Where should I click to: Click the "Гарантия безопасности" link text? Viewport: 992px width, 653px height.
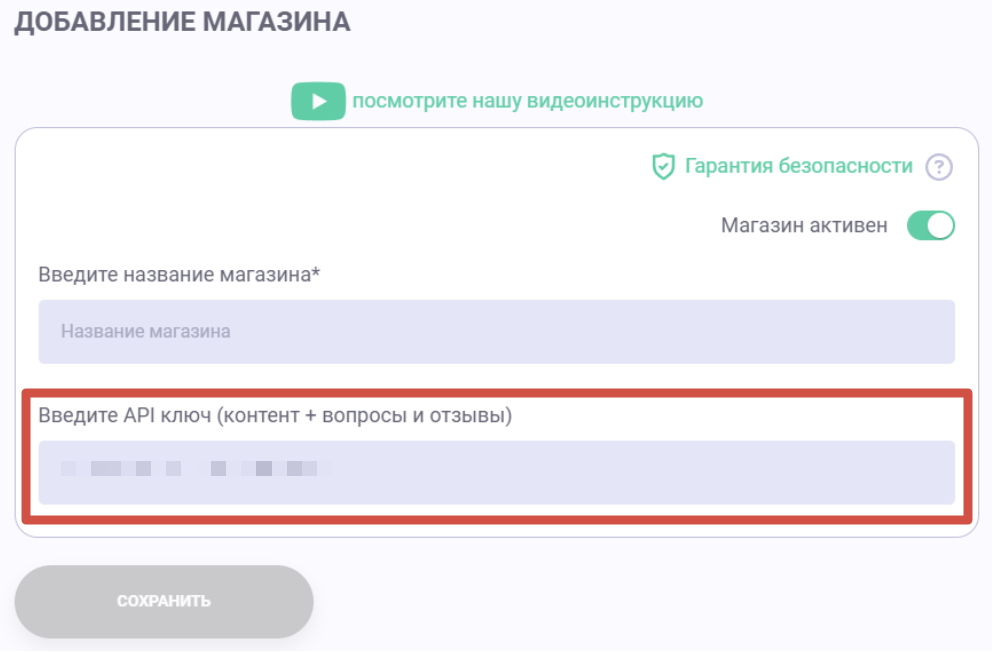pyautogui.click(x=798, y=166)
